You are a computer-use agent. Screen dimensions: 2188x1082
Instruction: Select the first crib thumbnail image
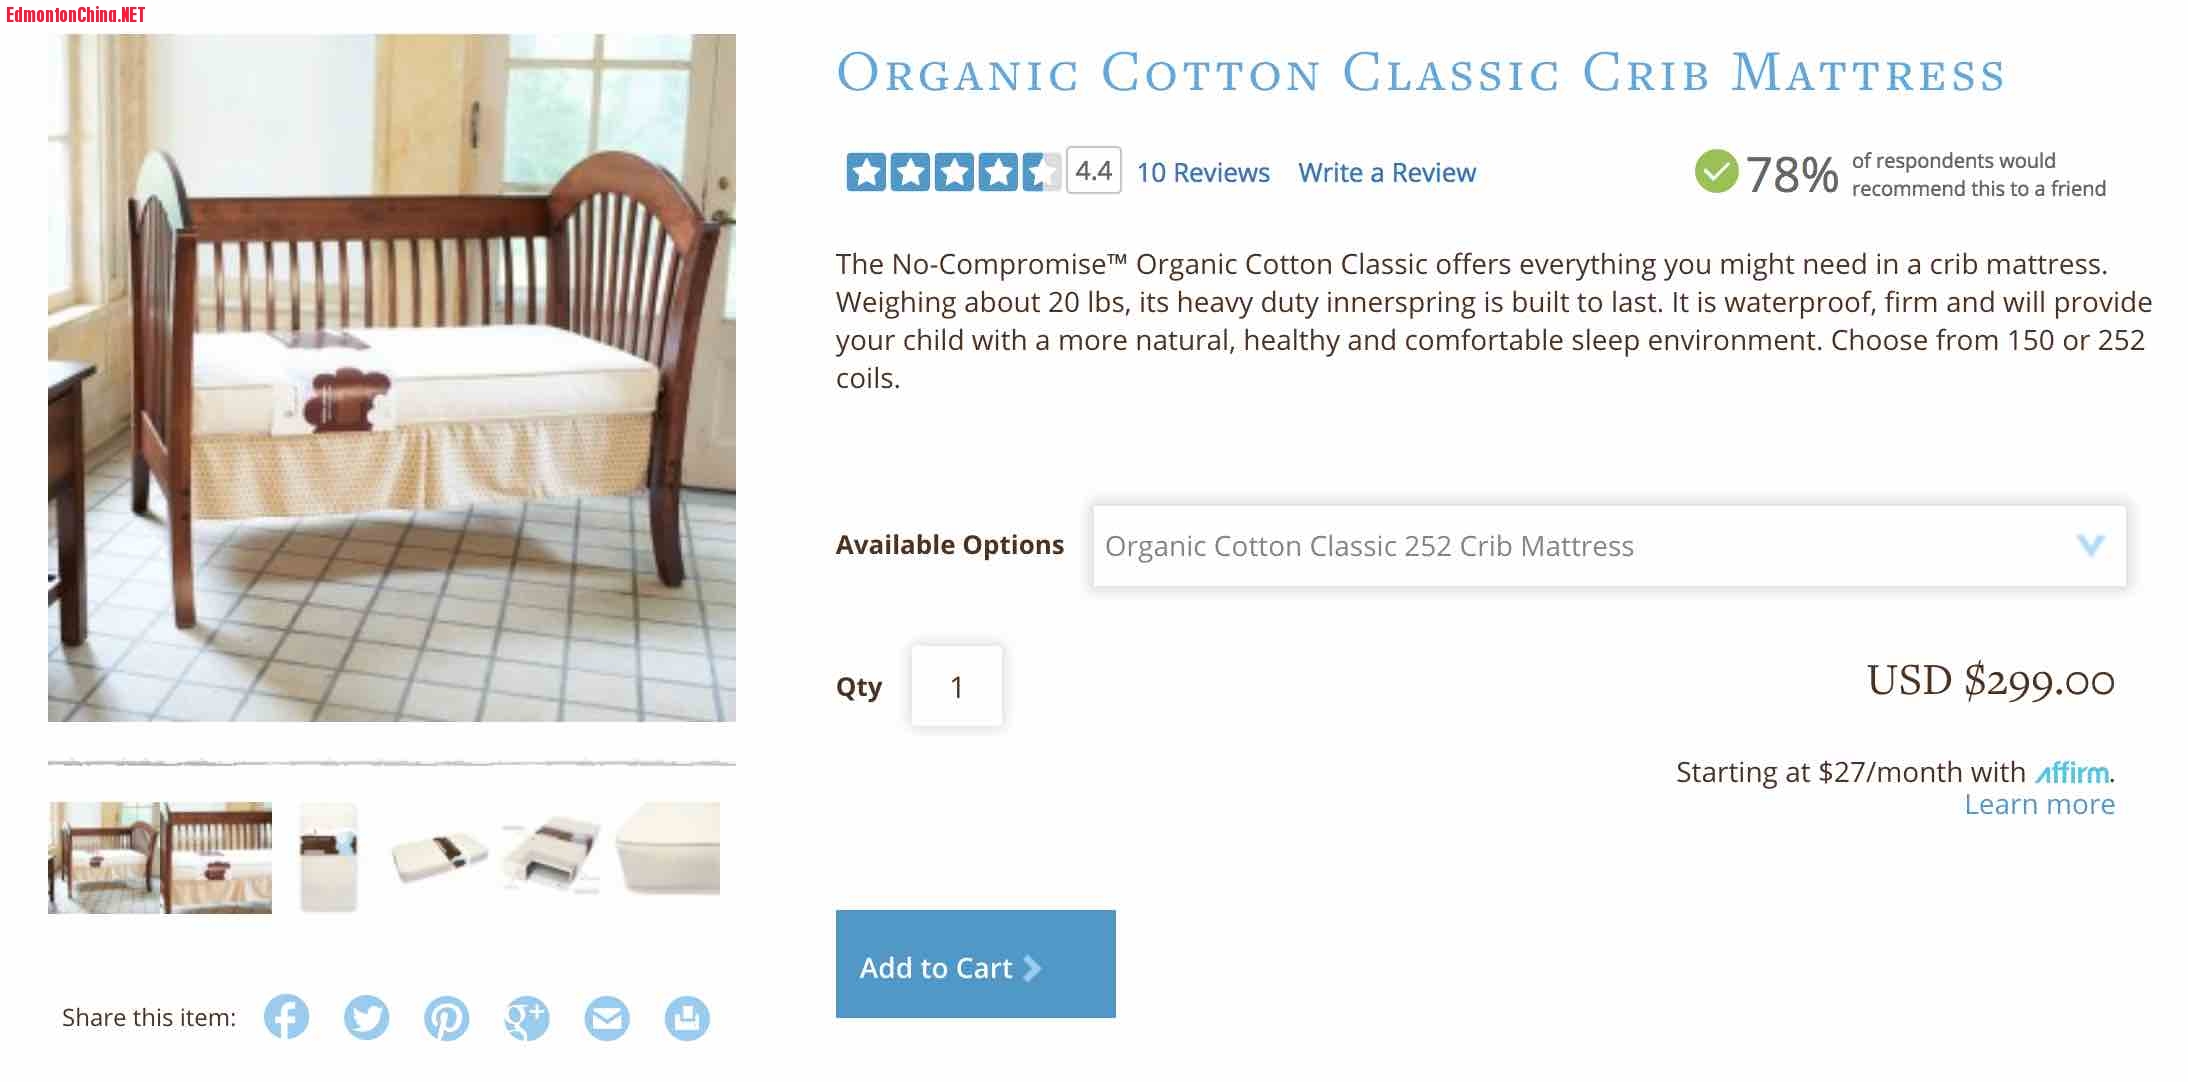(x=104, y=857)
